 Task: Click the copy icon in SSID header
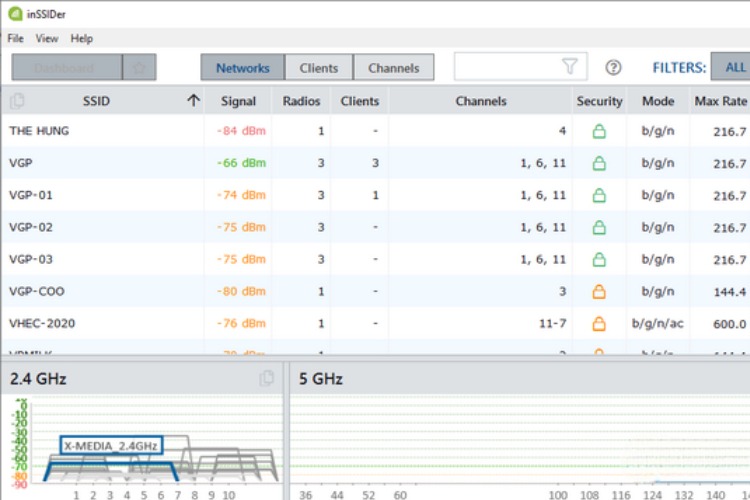tap(17, 101)
